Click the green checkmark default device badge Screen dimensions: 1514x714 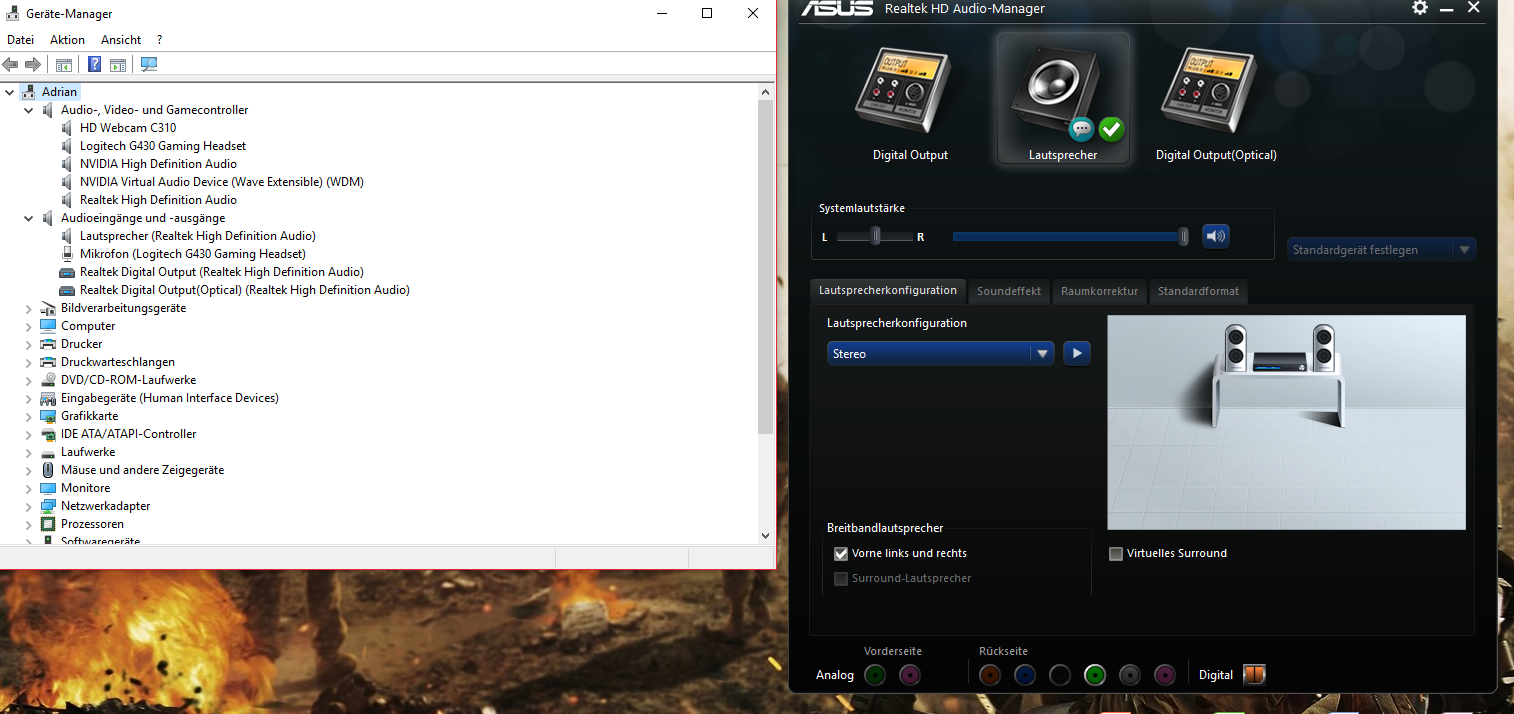[1111, 129]
